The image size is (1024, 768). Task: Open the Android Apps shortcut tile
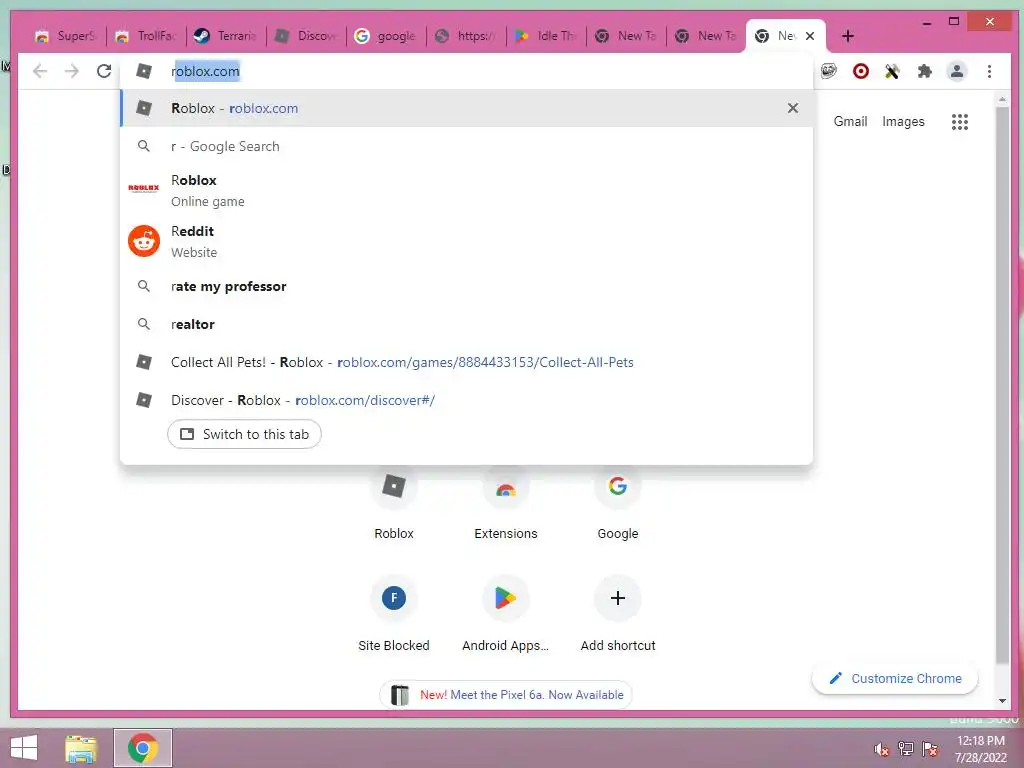coord(505,614)
